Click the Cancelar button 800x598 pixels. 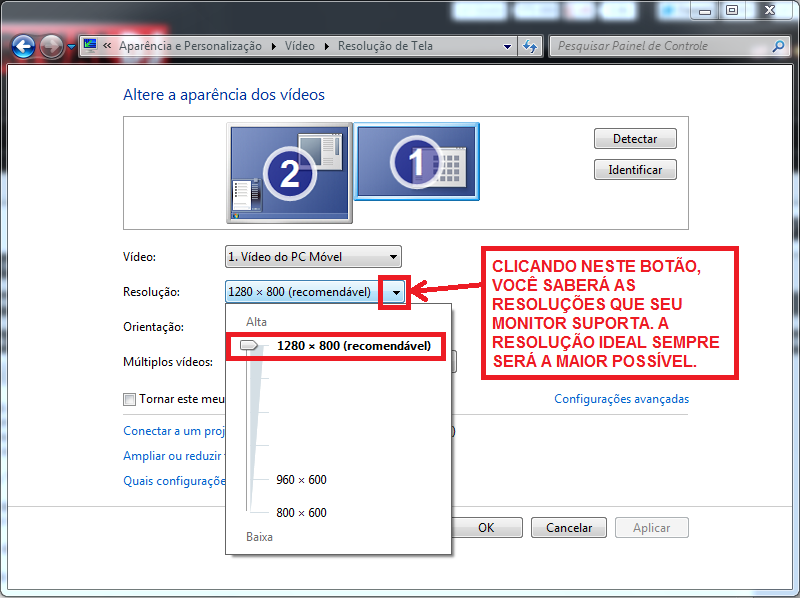[569, 528]
